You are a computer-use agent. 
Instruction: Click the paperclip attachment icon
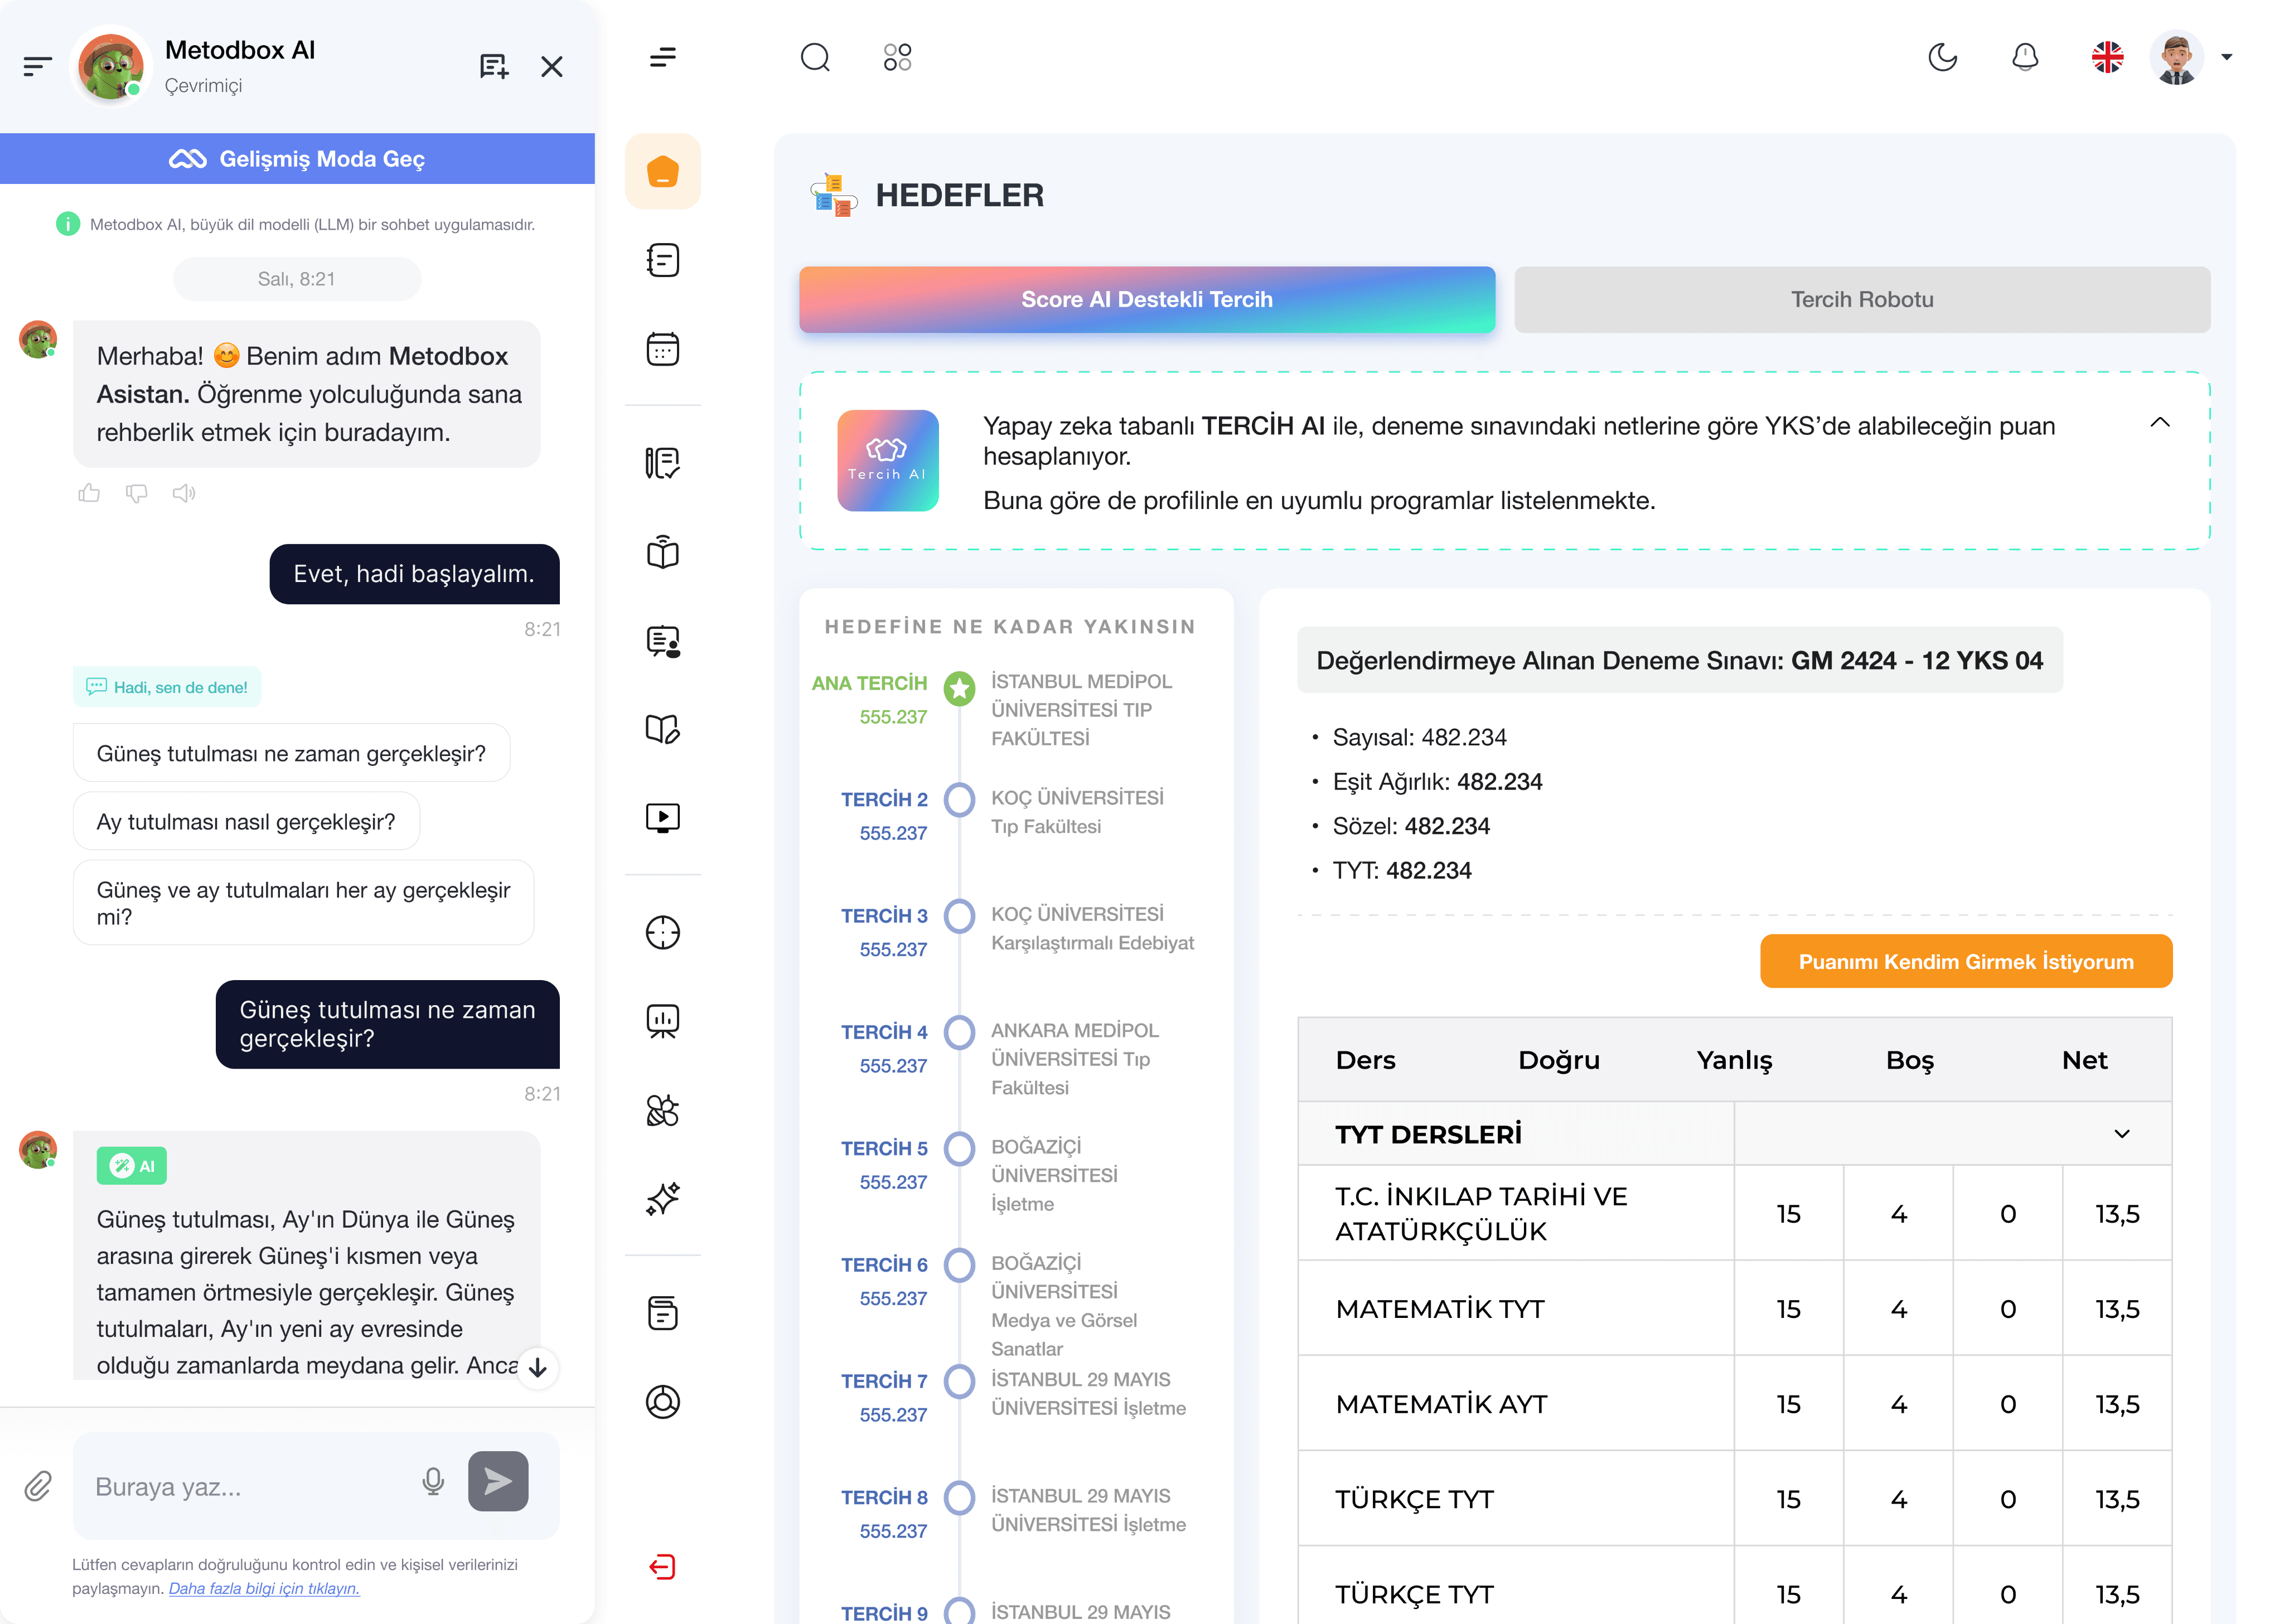(x=38, y=1486)
